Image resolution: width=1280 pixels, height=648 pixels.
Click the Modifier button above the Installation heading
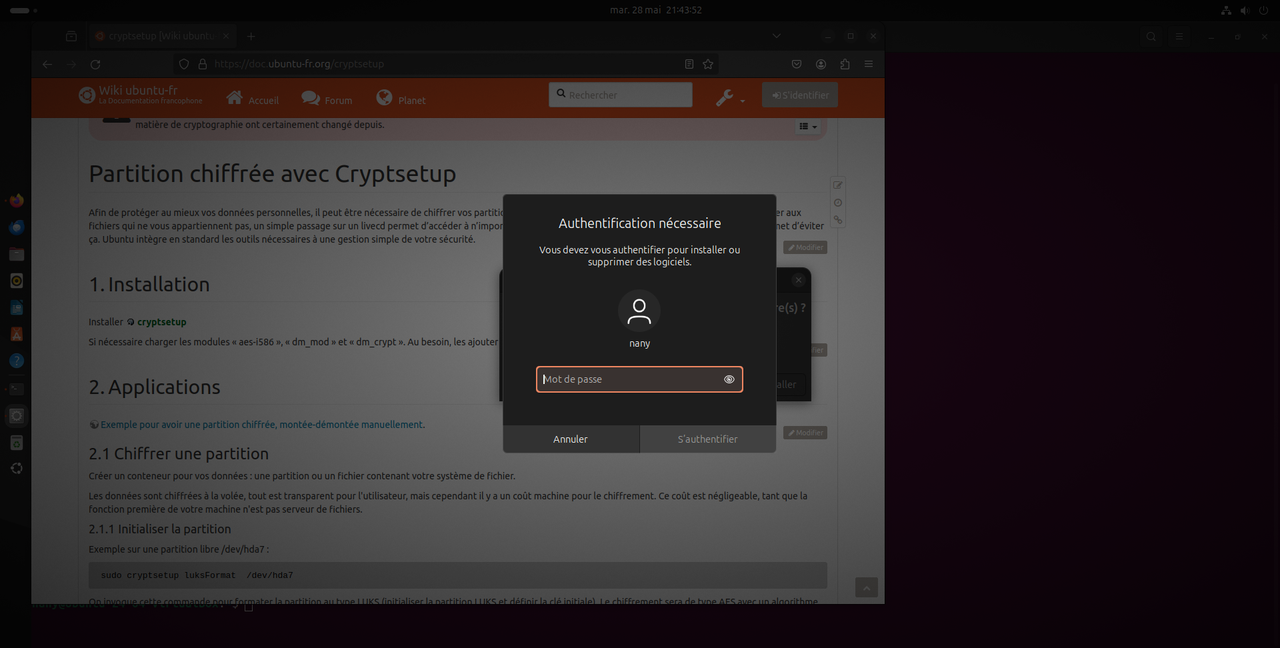805,247
